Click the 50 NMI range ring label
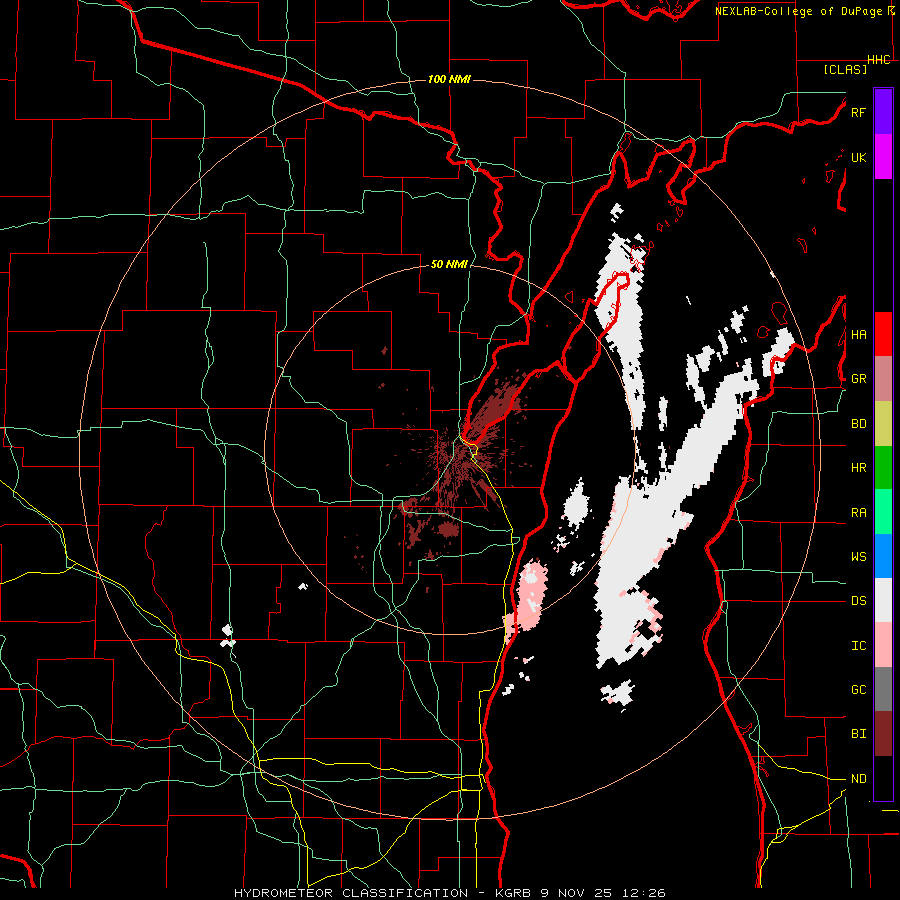900x900 pixels. click(x=449, y=264)
